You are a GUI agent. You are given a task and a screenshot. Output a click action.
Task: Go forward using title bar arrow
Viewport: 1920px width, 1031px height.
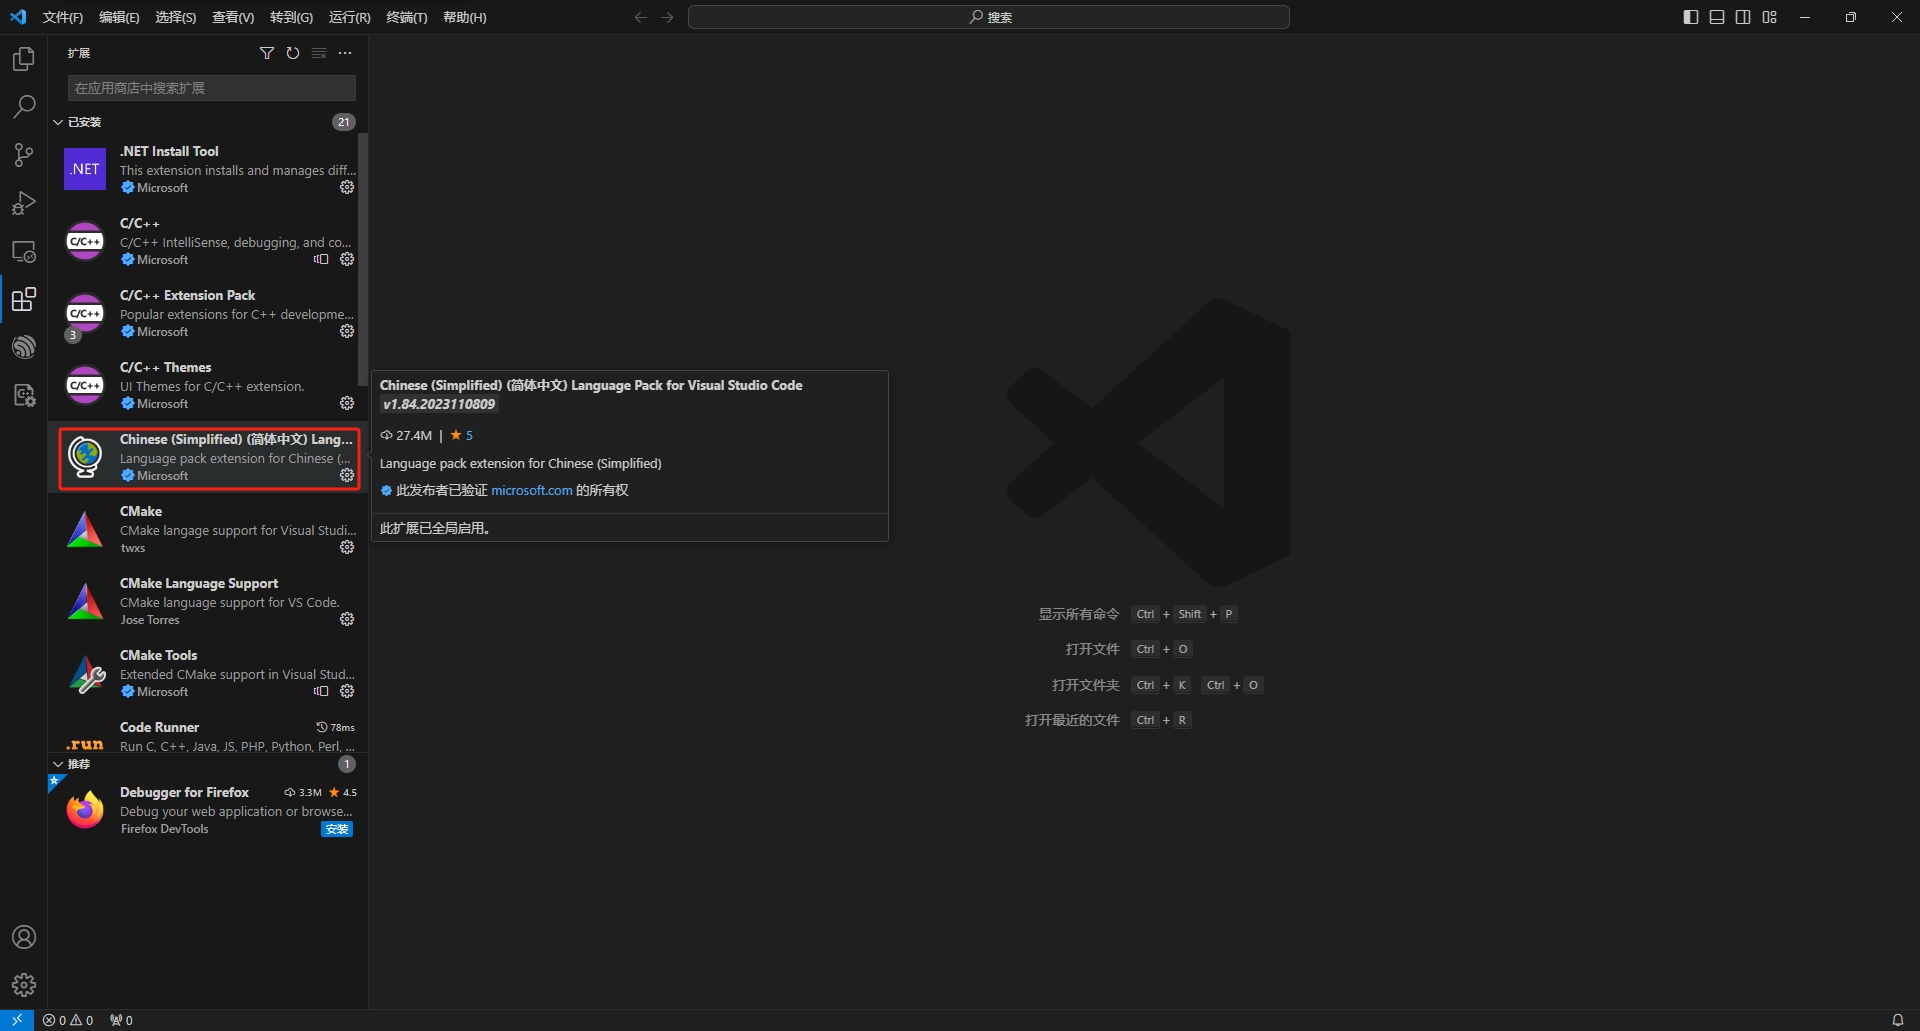[x=667, y=17]
